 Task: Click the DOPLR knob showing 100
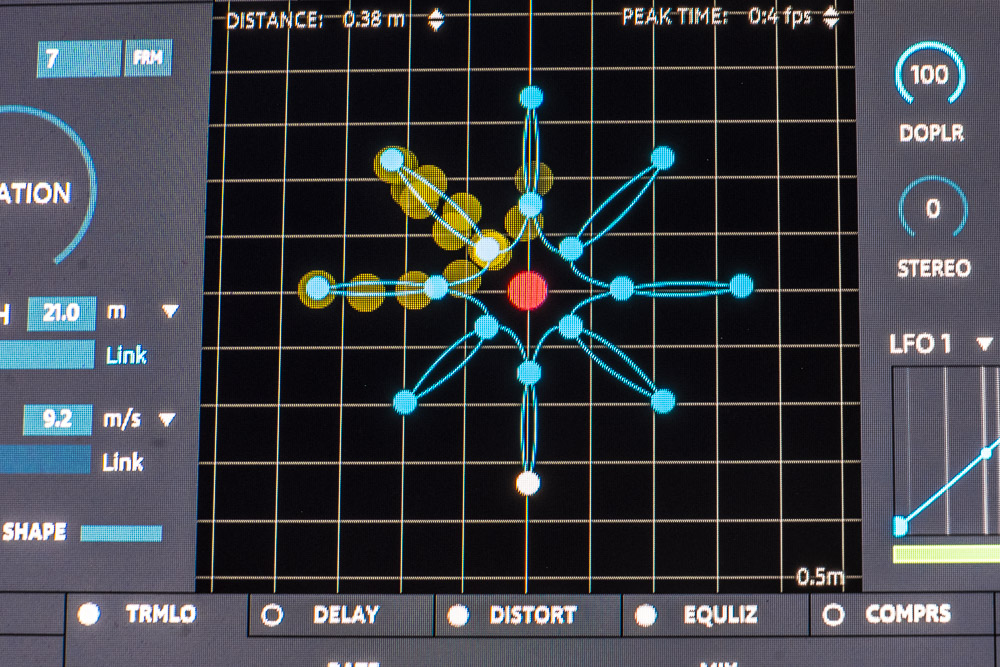[930, 75]
